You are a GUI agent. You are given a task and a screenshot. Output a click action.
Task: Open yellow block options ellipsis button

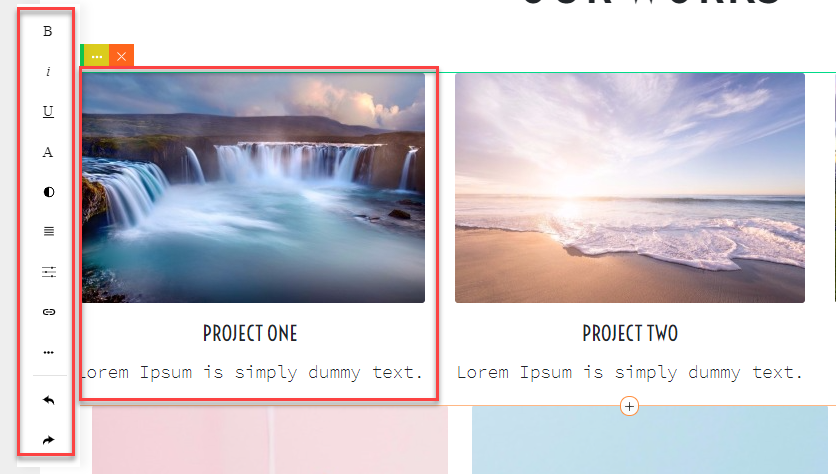click(x=97, y=56)
